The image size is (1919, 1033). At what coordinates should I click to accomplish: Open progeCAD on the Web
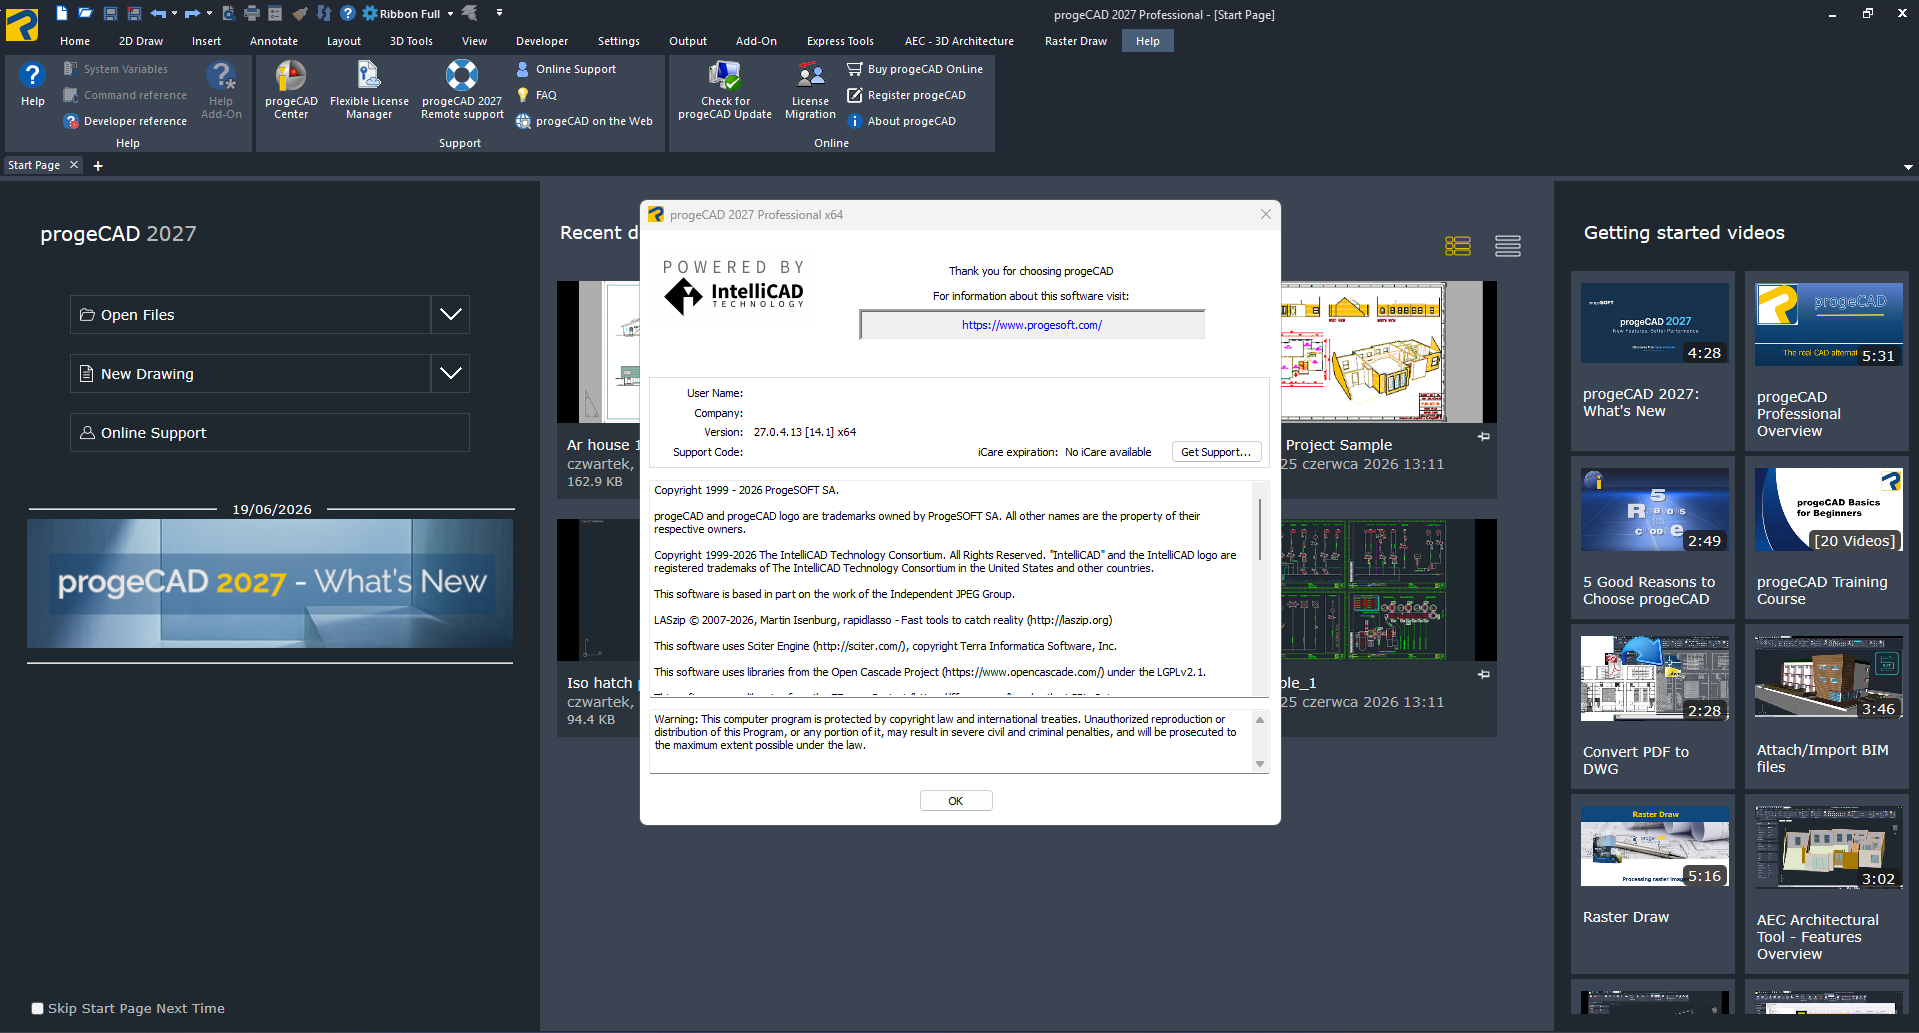[x=584, y=121]
